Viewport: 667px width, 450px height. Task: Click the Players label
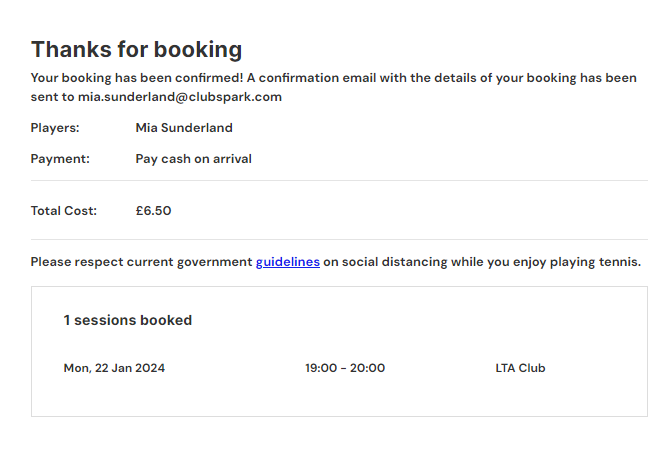[55, 128]
